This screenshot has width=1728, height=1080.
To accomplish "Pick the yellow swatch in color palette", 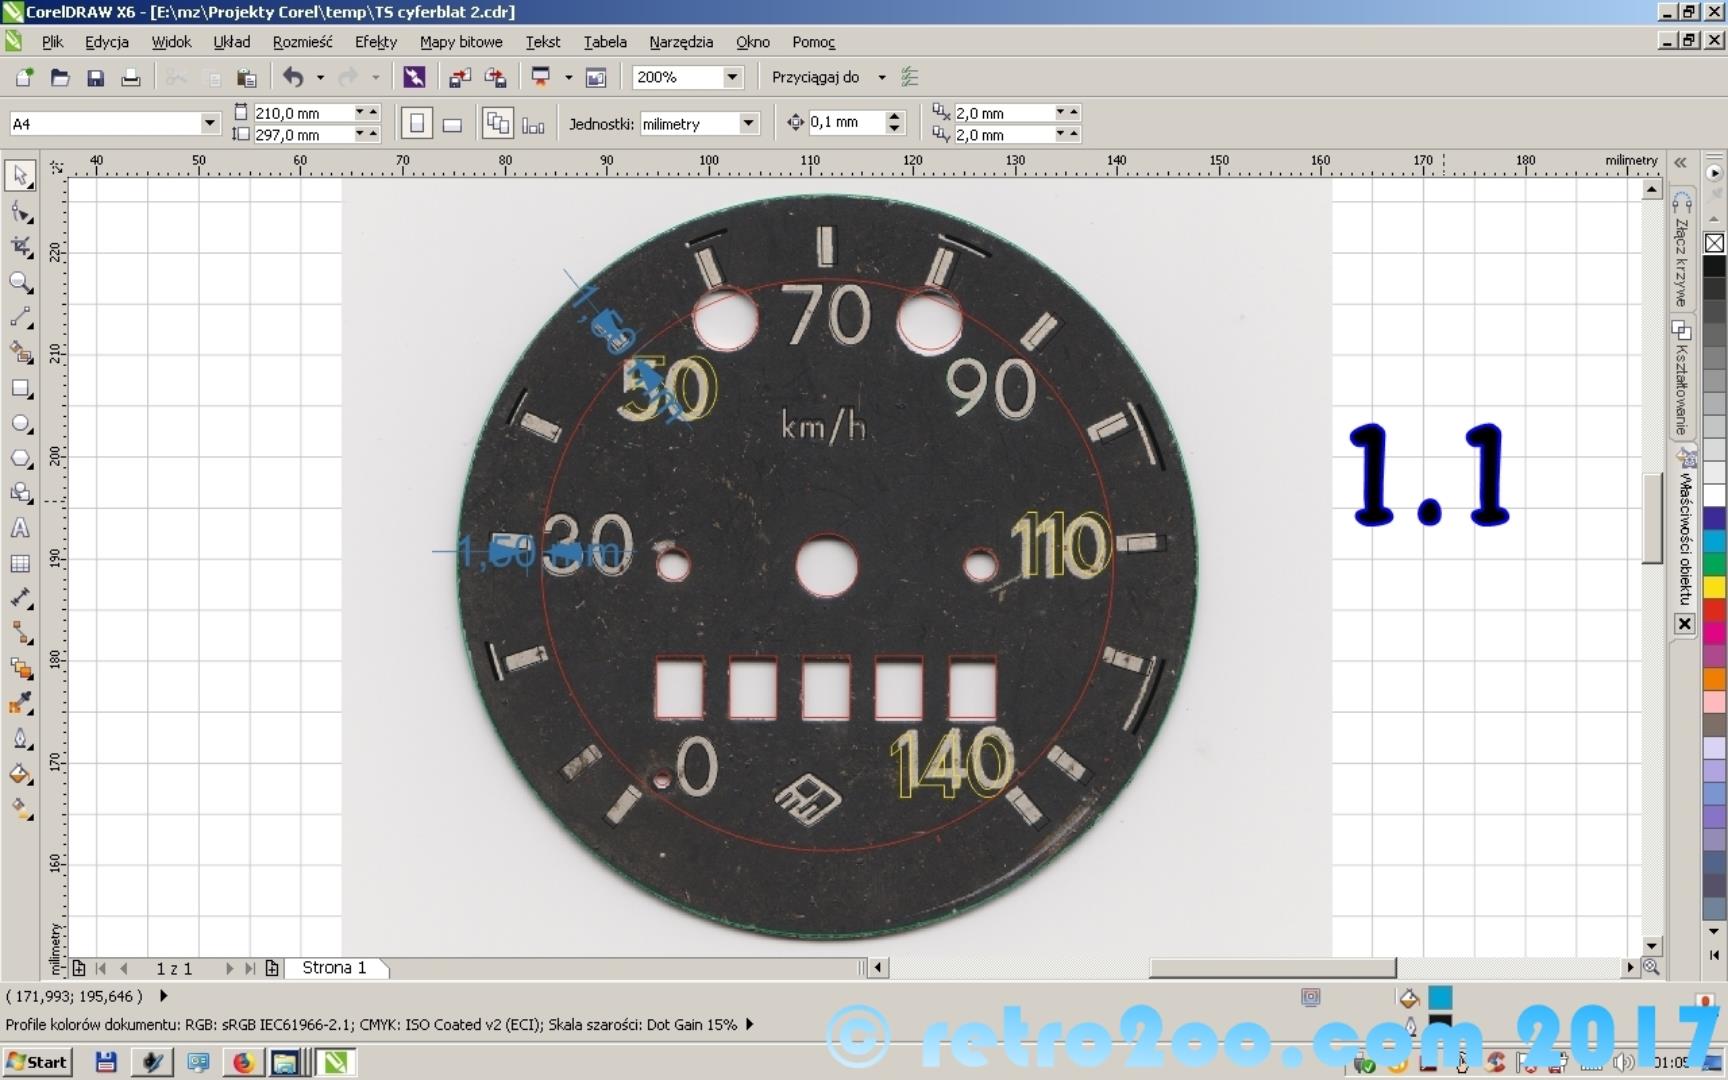I will (1714, 587).
